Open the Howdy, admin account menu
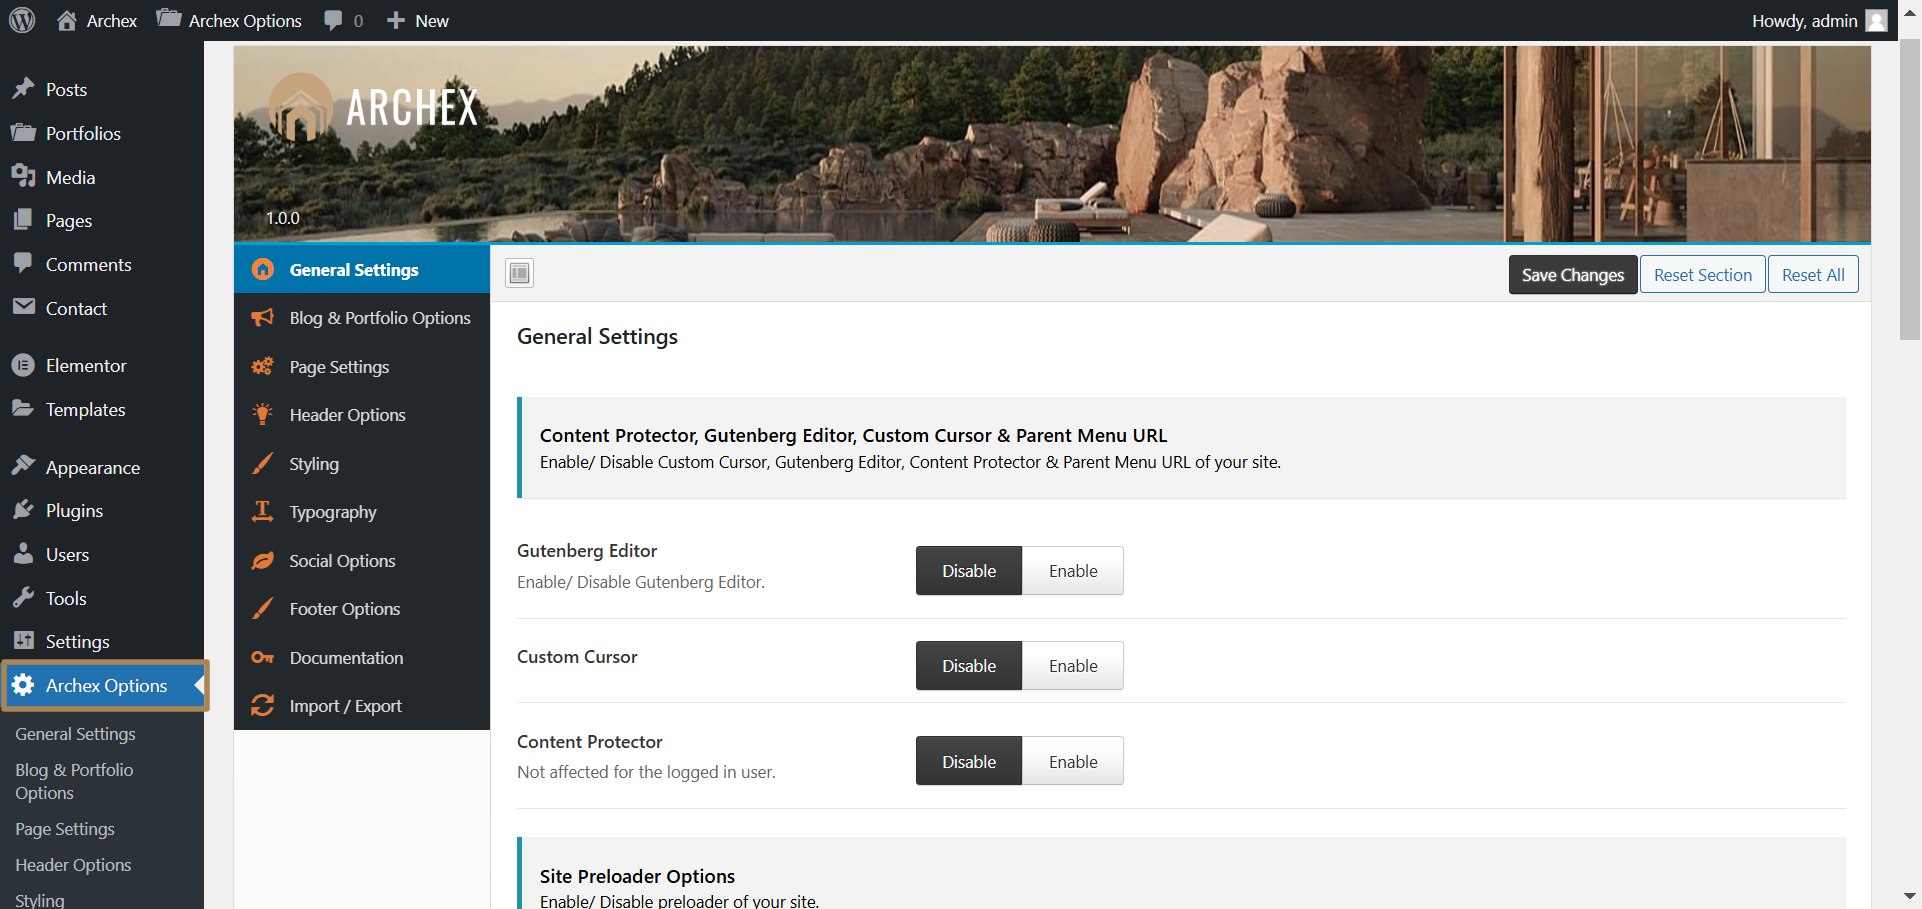Viewport: 1922px width, 909px height. tap(1819, 20)
